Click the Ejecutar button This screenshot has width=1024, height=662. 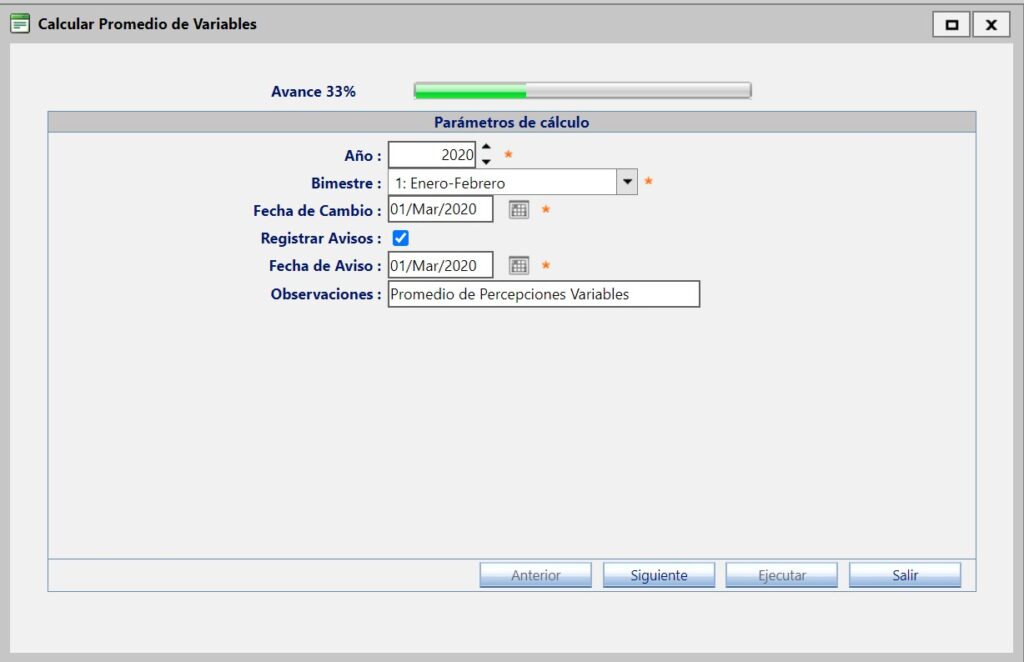click(x=781, y=575)
